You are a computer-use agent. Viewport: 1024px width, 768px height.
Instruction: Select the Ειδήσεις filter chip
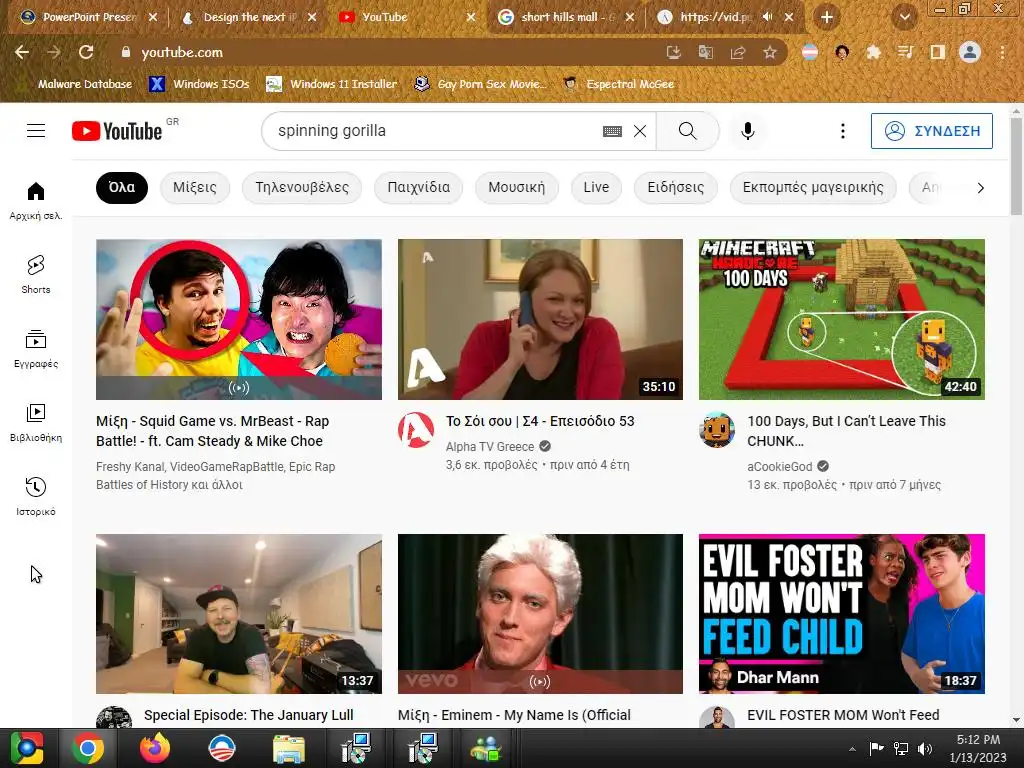[x=676, y=187]
